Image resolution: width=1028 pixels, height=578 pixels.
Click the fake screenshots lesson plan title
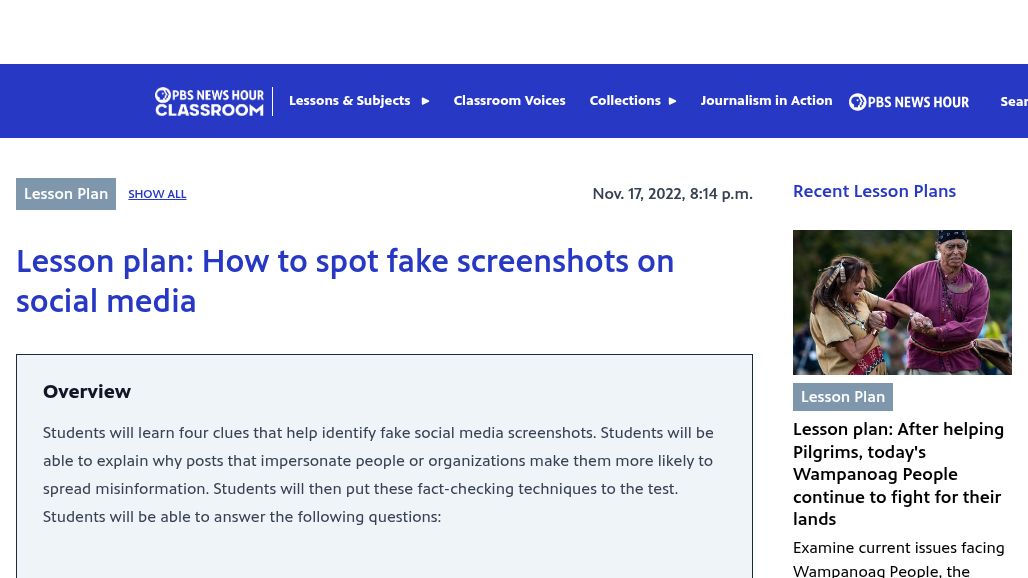tap(345, 281)
